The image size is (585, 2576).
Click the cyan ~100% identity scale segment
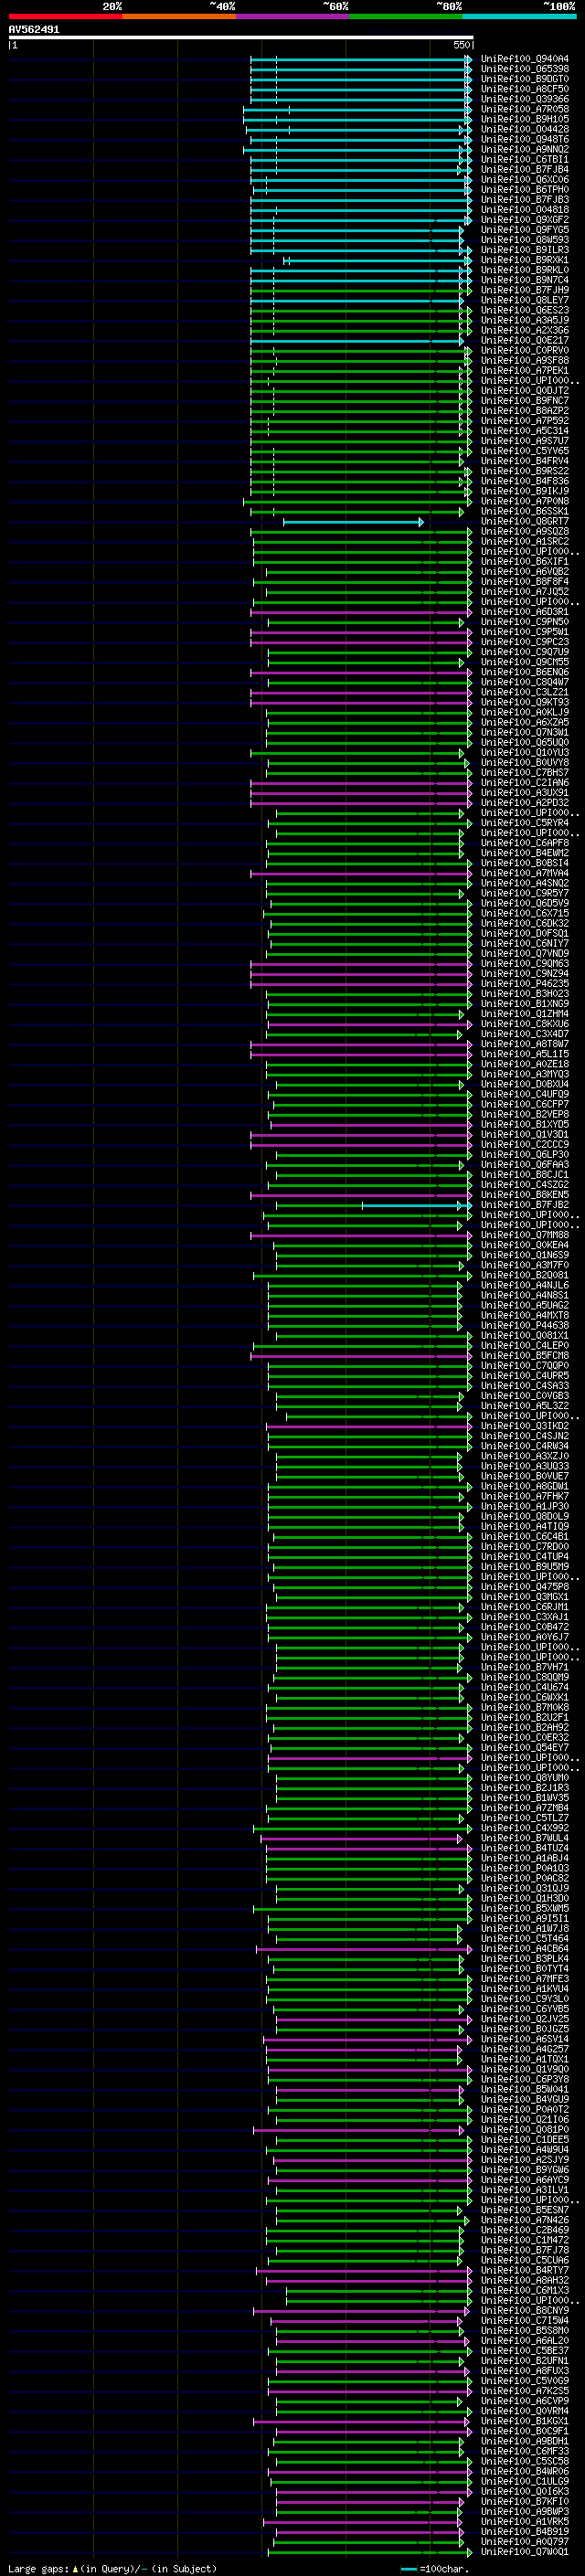click(519, 16)
